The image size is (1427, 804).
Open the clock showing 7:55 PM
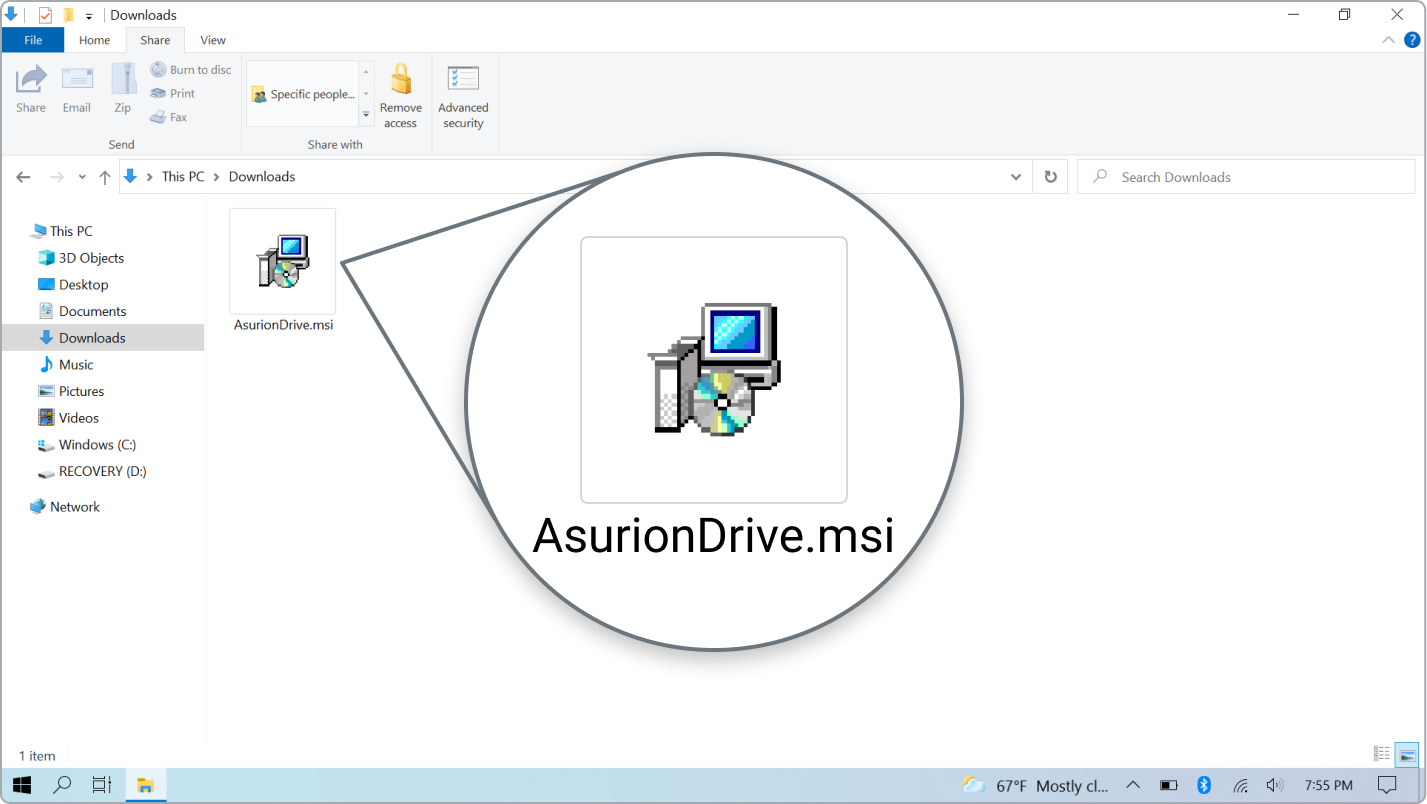tap(1329, 785)
